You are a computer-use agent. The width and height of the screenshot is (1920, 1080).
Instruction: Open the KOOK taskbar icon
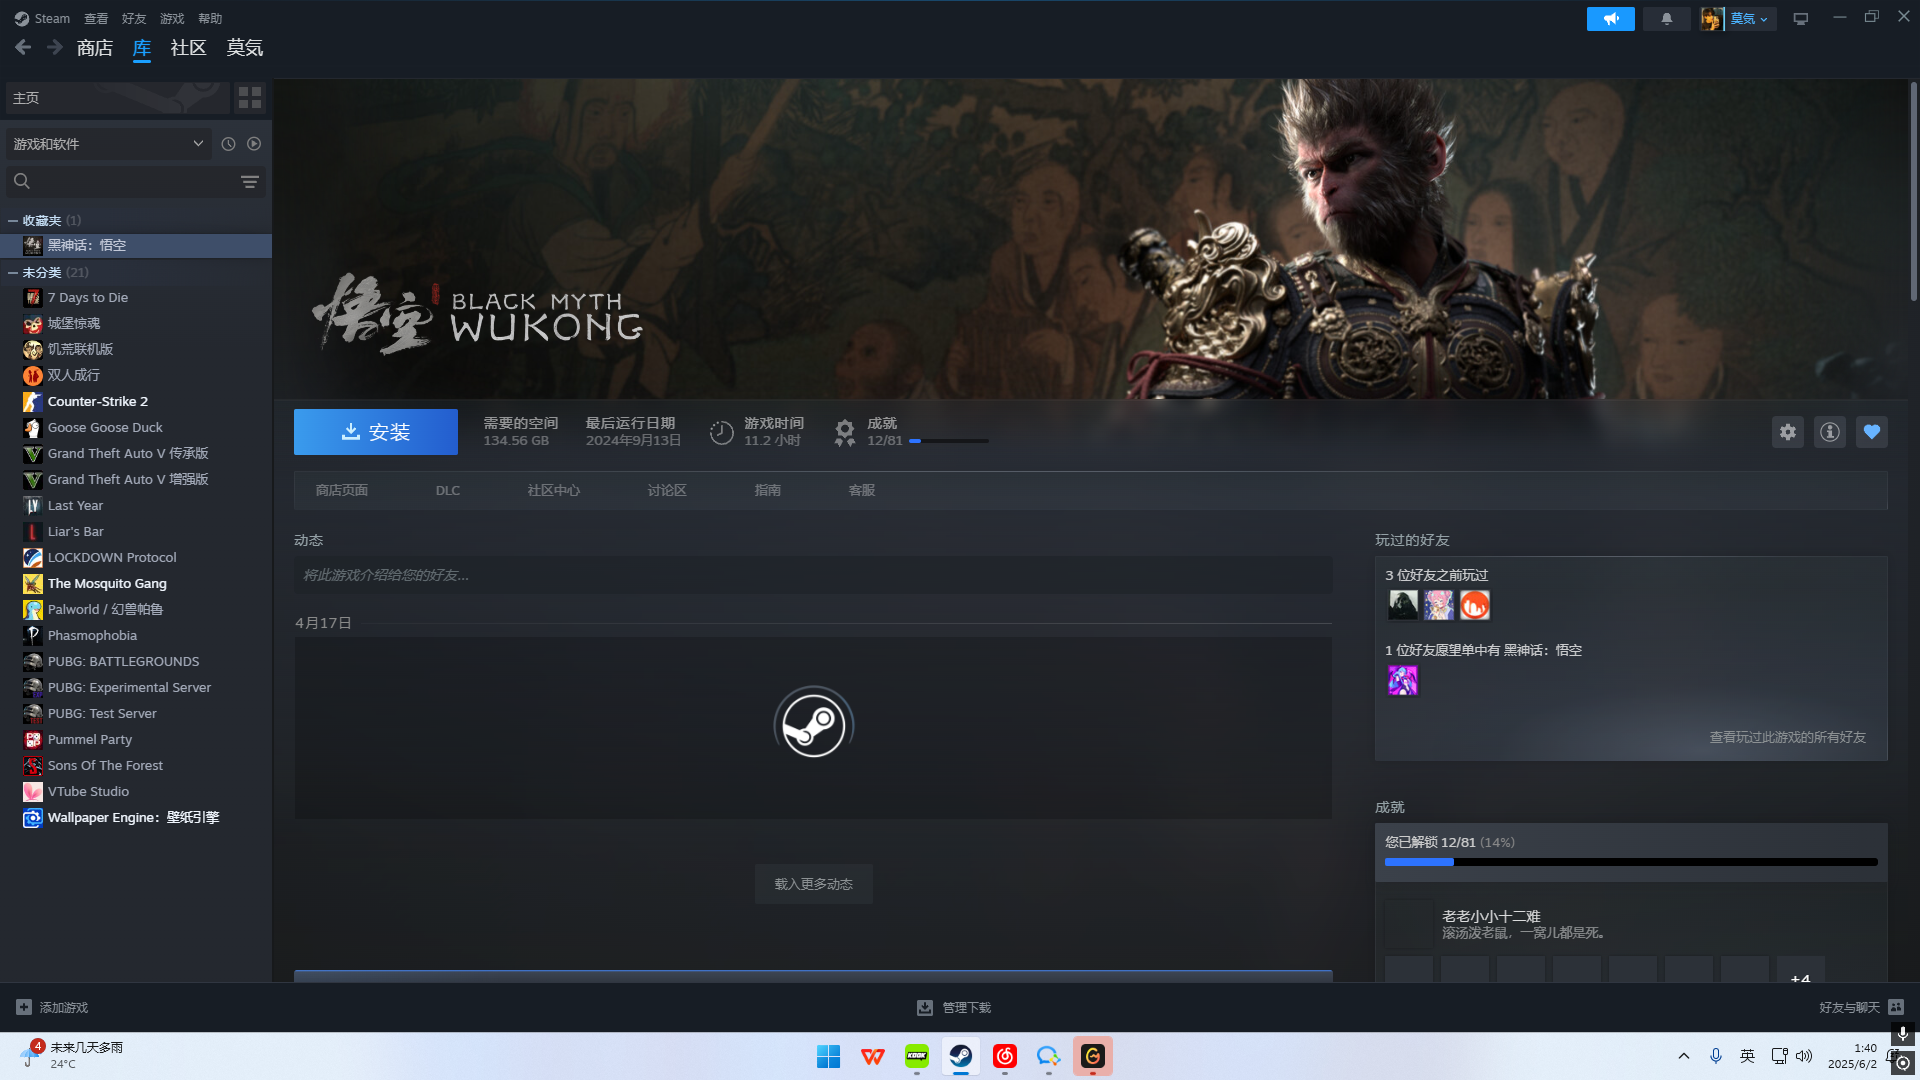(x=917, y=1056)
